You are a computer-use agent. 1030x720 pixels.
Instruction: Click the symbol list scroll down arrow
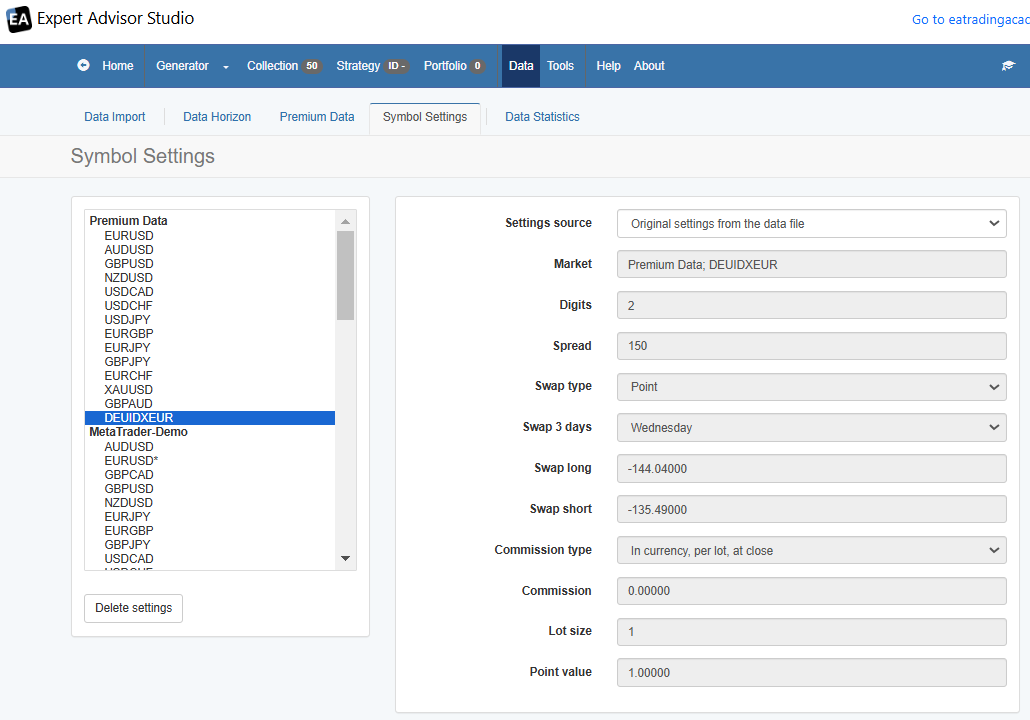coord(346,558)
